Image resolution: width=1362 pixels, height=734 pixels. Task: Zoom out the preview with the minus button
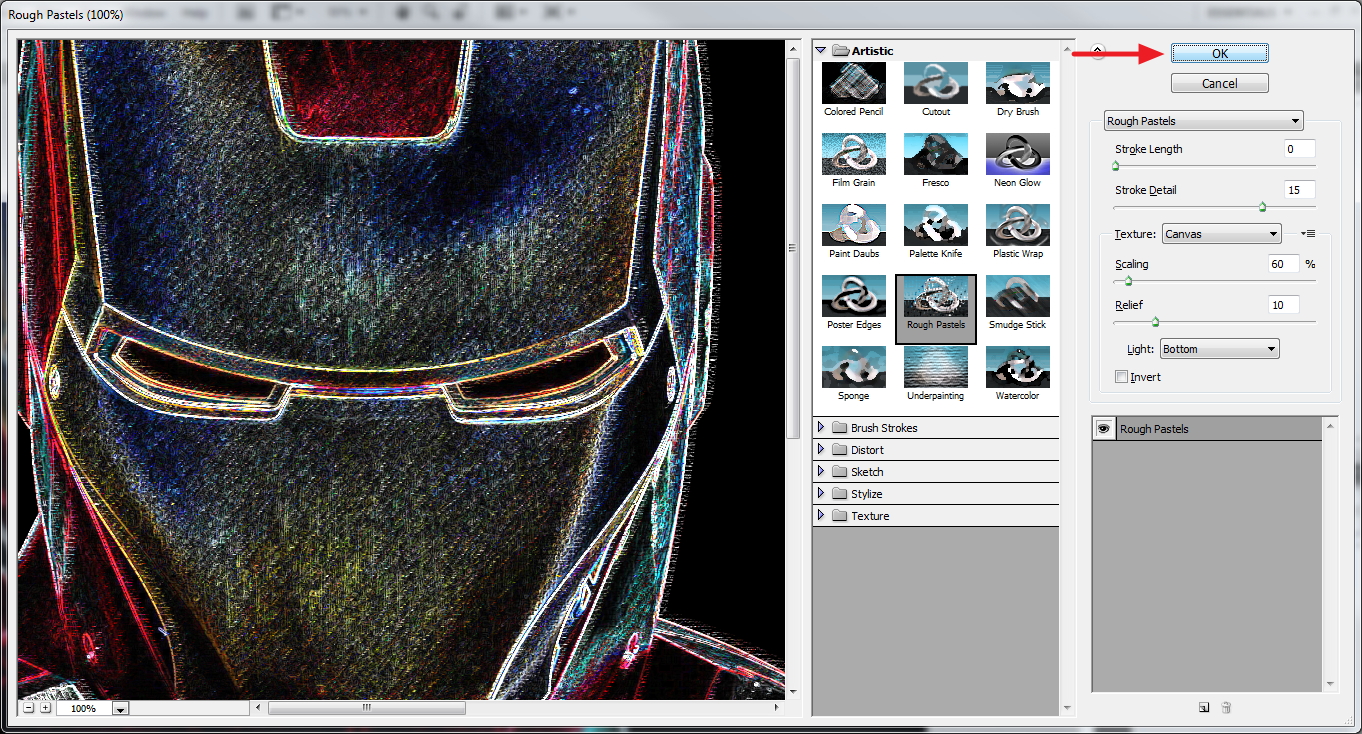coord(29,708)
